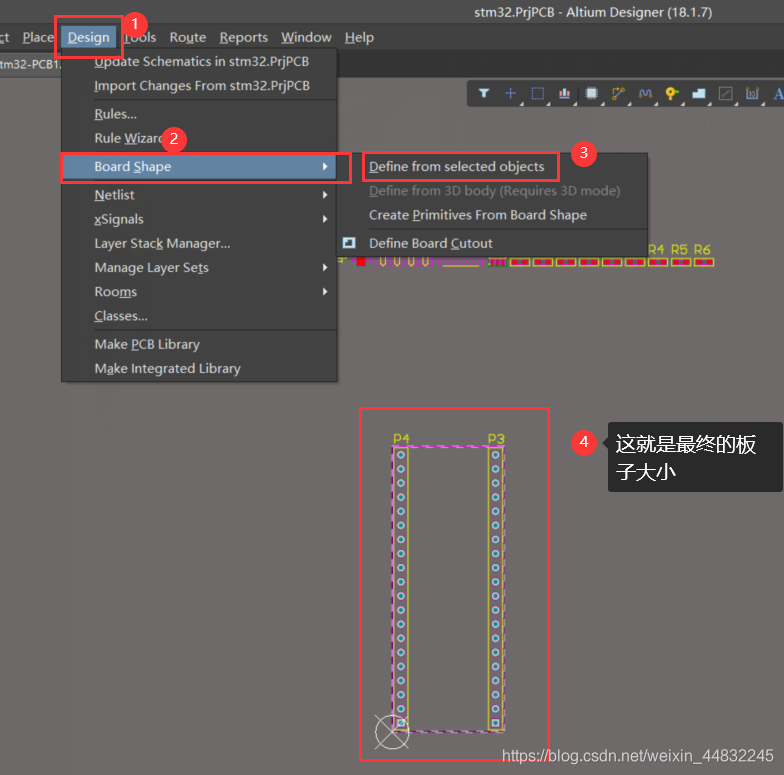Image resolution: width=784 pixels, height=775 pixels.
Task: Choose the dashed rectangle selection tool
Action: point(538,94)
